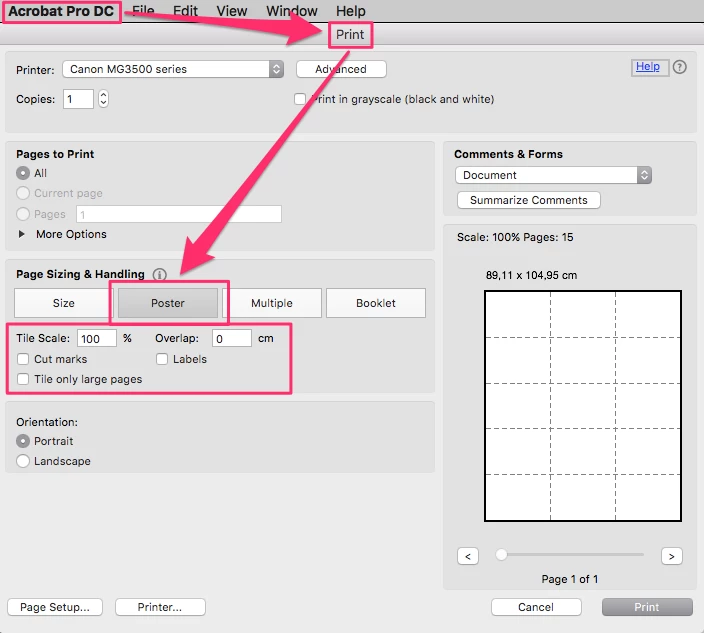This screenshot has height=633, width=704.
Task: Click the 'Scale: 100% Pages: 15' text
Action: (x=515, y=237)
